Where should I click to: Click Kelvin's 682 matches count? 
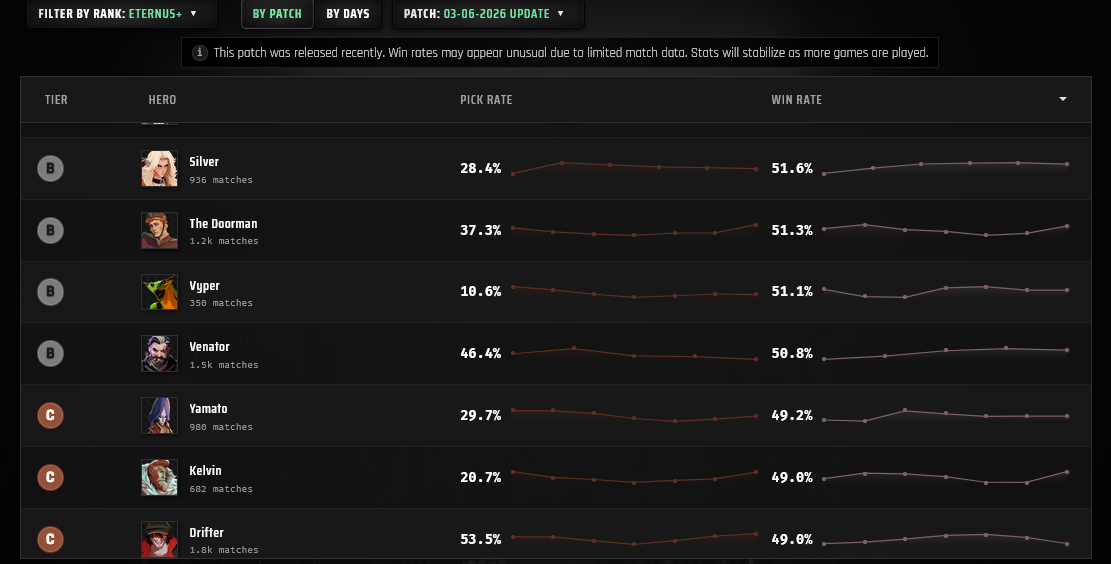coord(221,489)
